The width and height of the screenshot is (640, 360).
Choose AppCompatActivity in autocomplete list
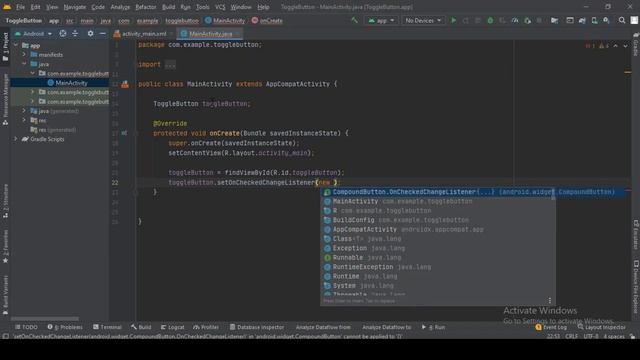pos(438,229)
